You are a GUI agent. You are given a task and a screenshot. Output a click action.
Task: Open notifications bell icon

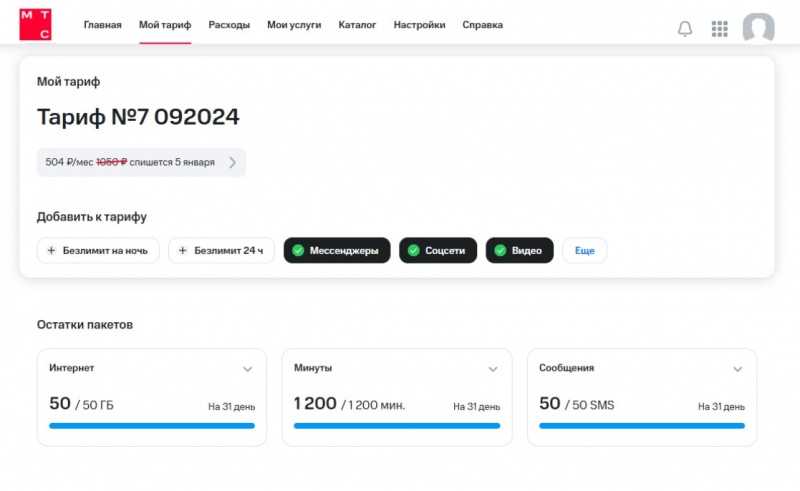pyautogui.click(x=685, y=28)
